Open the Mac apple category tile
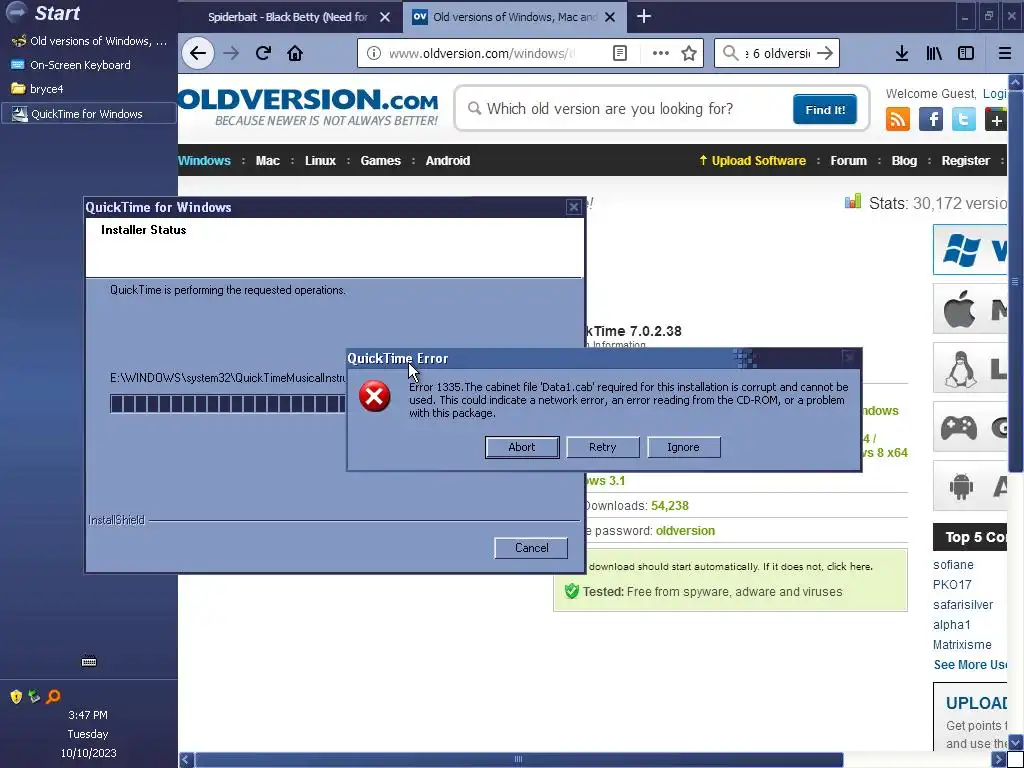Image resolution: width=1024 pixels, height=768 pixels. click(x=970, y=309)
